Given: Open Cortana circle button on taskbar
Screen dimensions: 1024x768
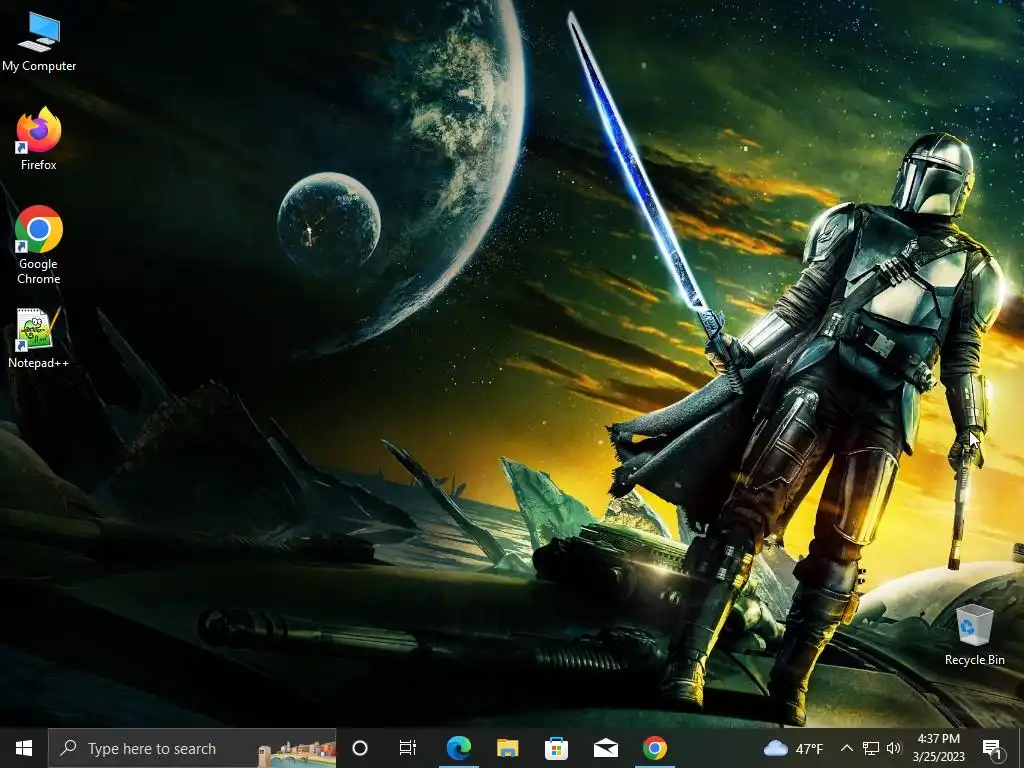Looking at the screenshot, I should tap(360, 748).
